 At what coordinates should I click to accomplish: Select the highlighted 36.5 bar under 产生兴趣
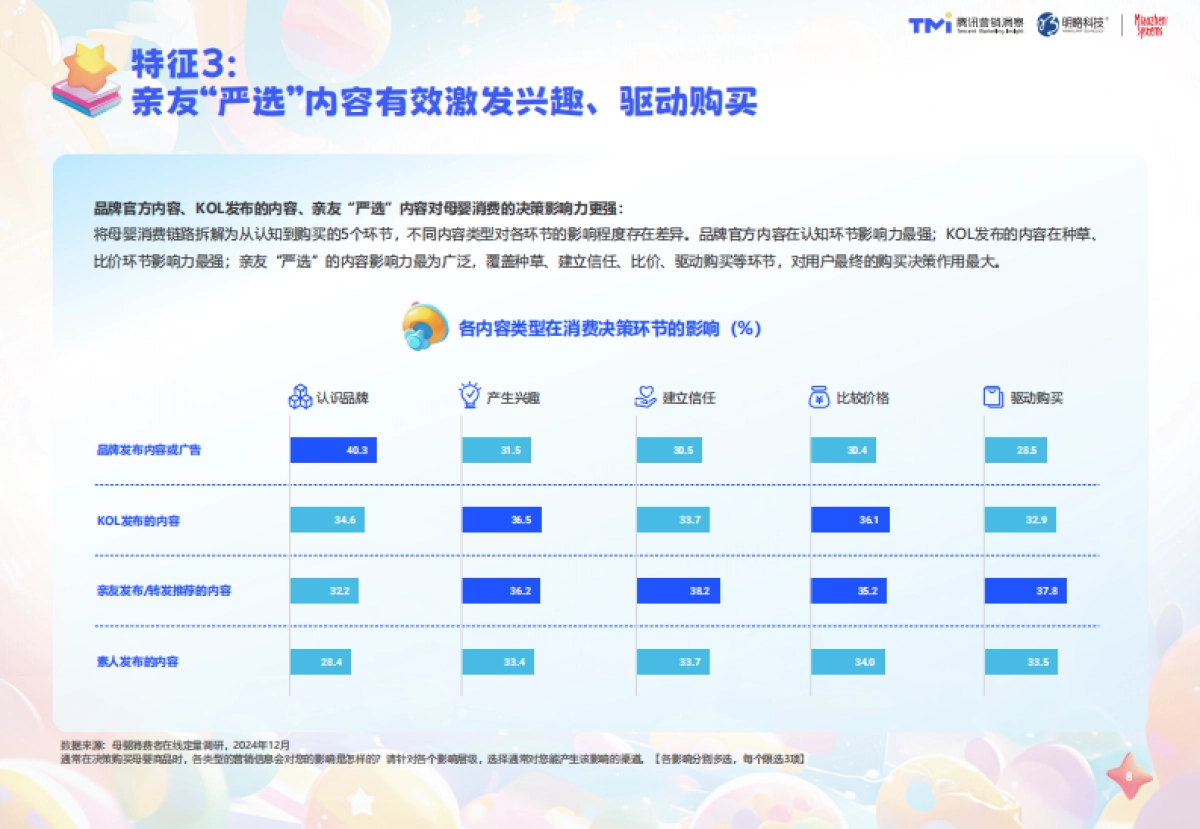[502, 520]
